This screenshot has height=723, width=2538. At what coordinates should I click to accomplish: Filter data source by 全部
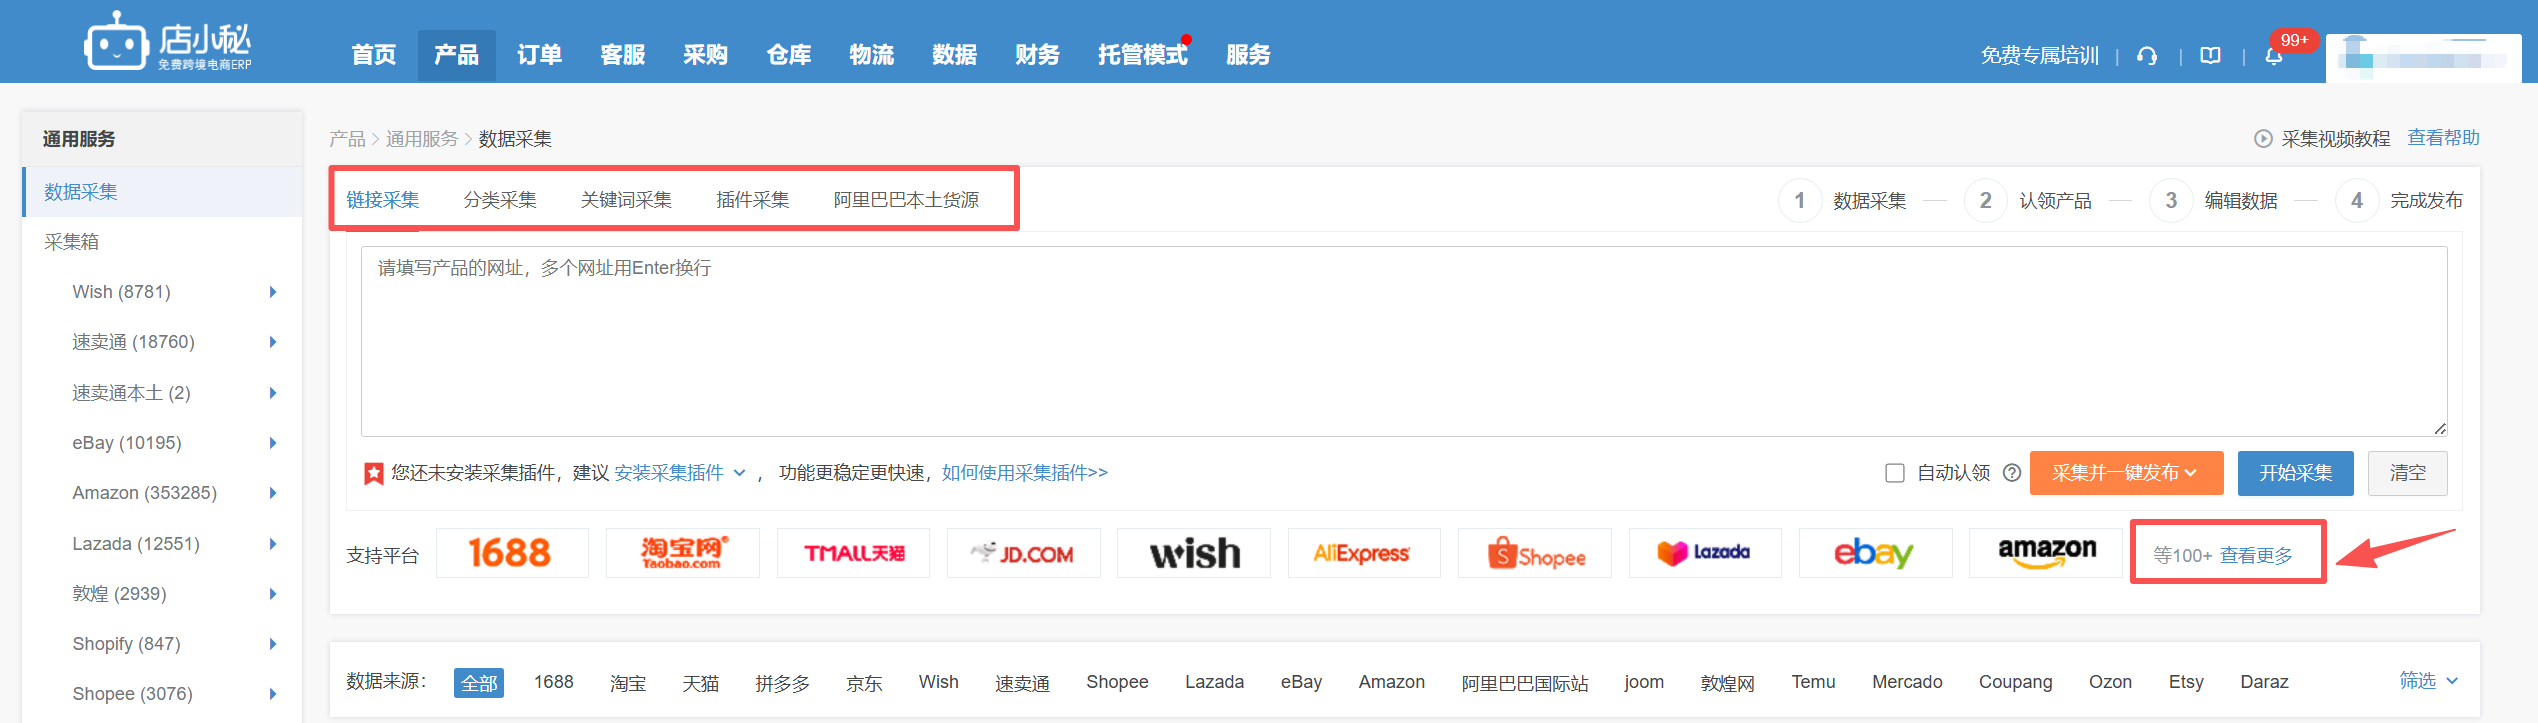[x=479, y=683]
